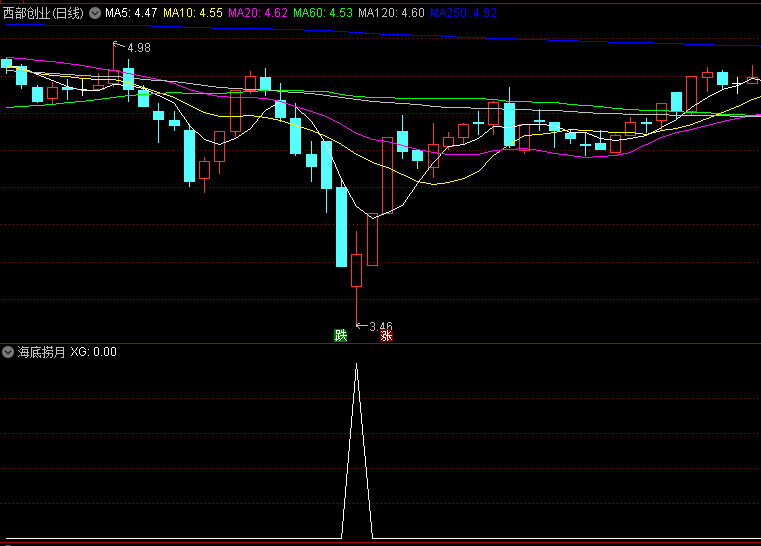Image resolution: width=761 pixels, height=546 pixels.
Task: Select the tall red candle right of 涨 marker
Action: [x=387, y=175]
